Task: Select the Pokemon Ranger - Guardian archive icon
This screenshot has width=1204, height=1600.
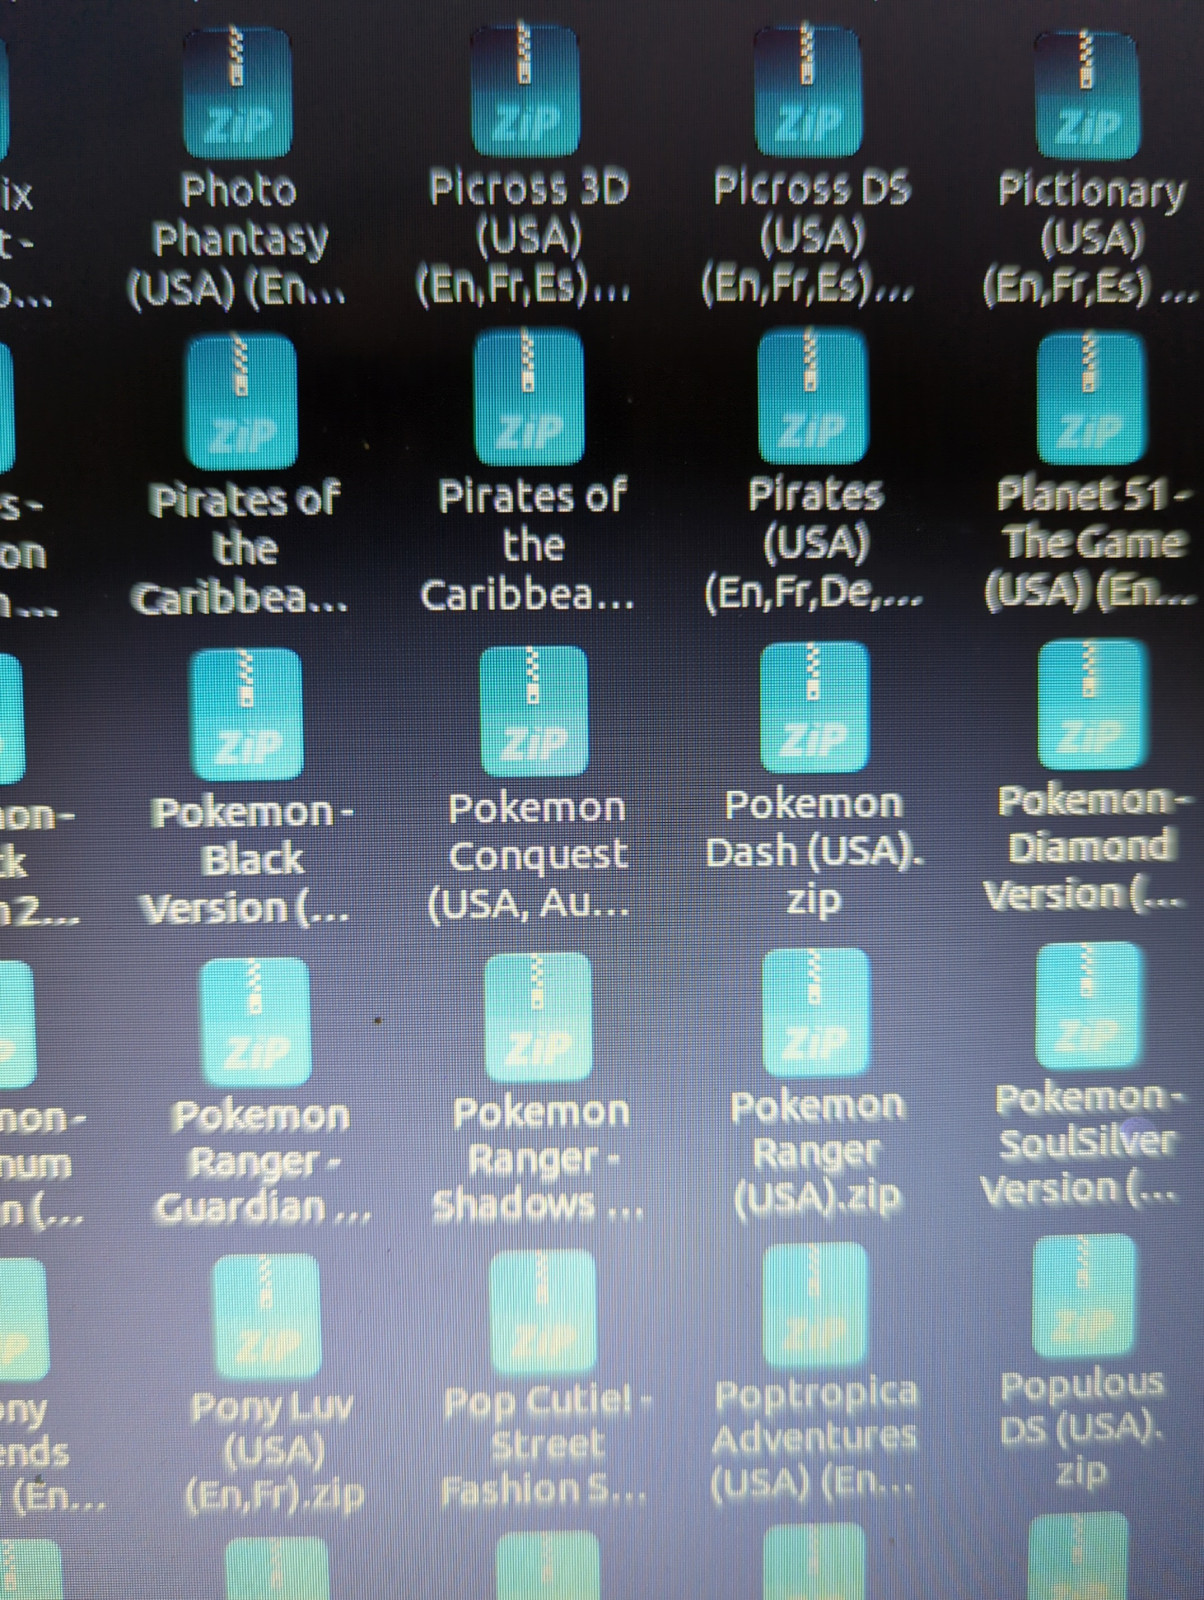Action: click(x=255, y=1021)
